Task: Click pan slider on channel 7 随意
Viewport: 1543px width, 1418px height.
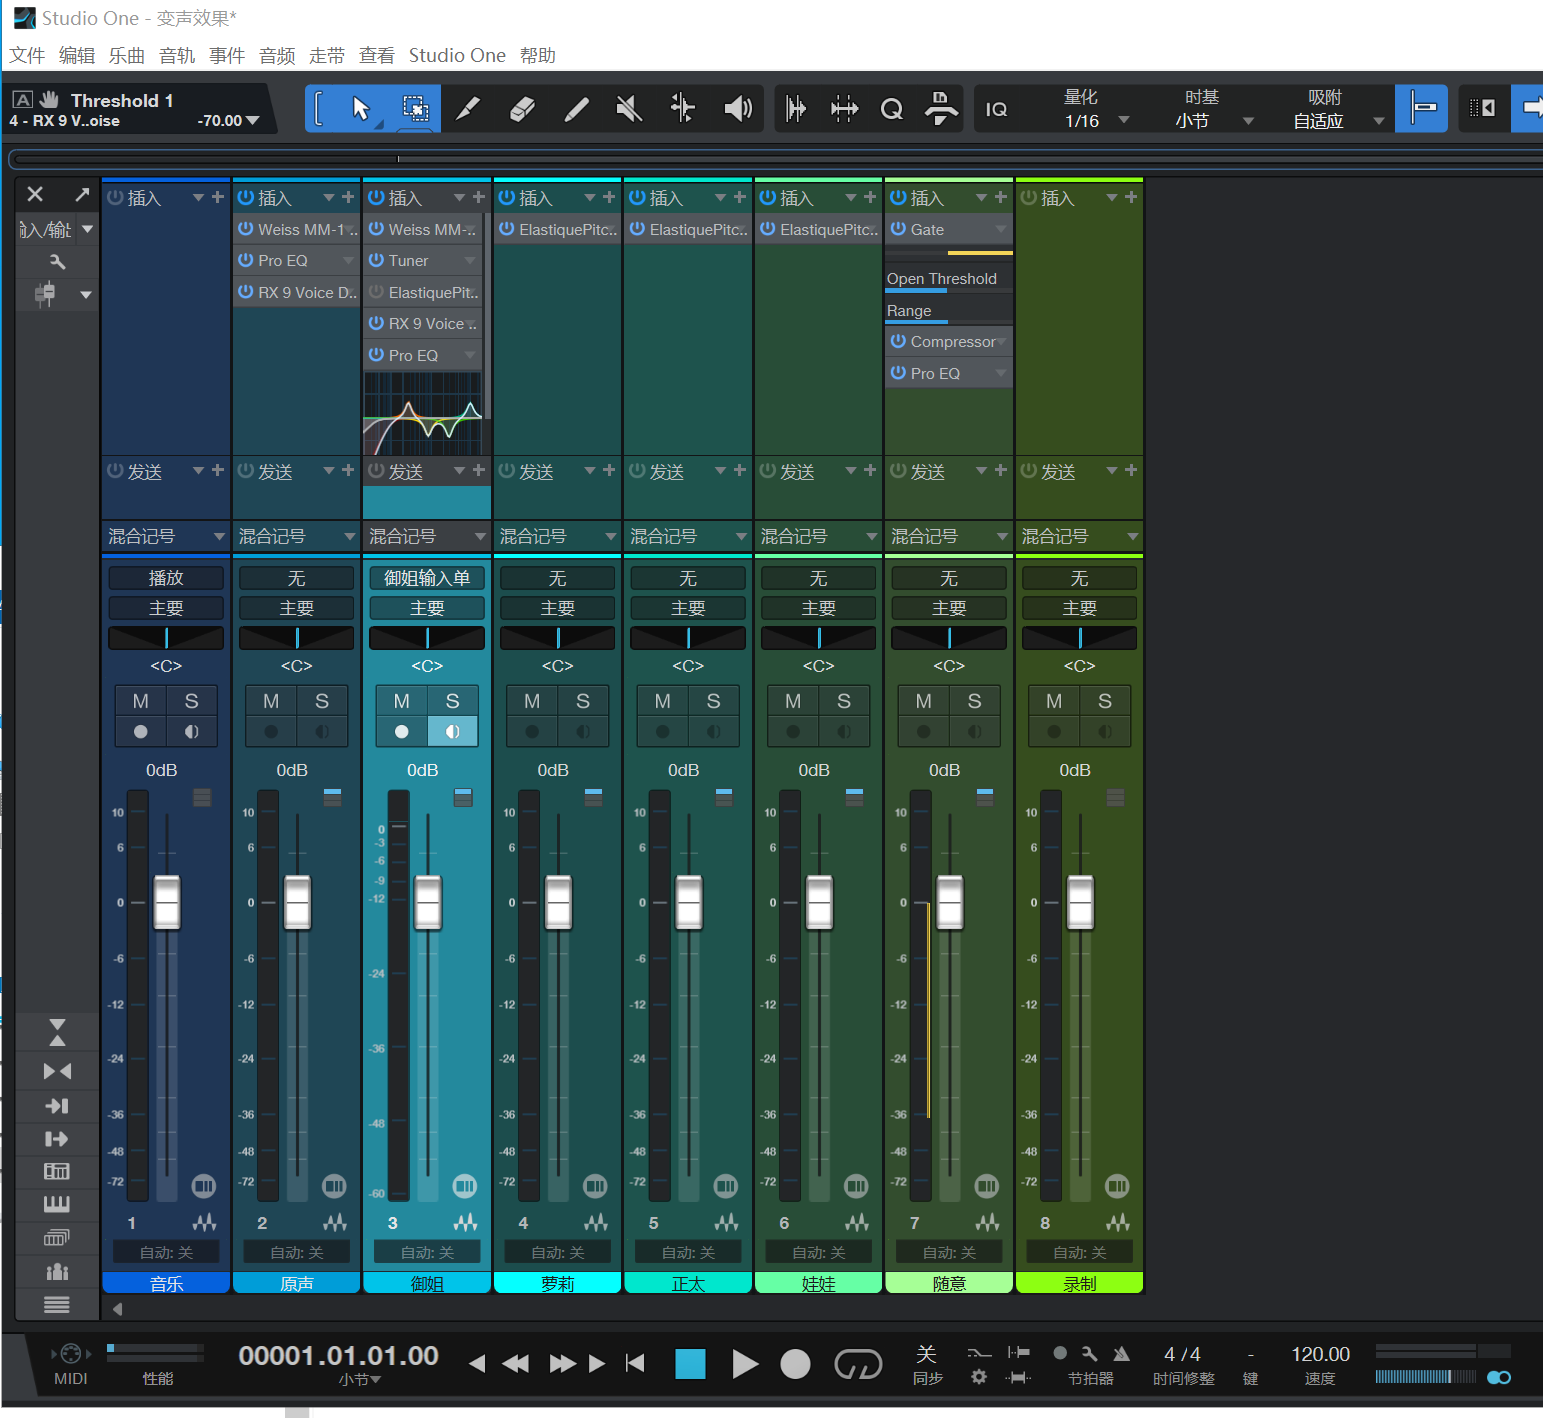Action: click(949, 638)
